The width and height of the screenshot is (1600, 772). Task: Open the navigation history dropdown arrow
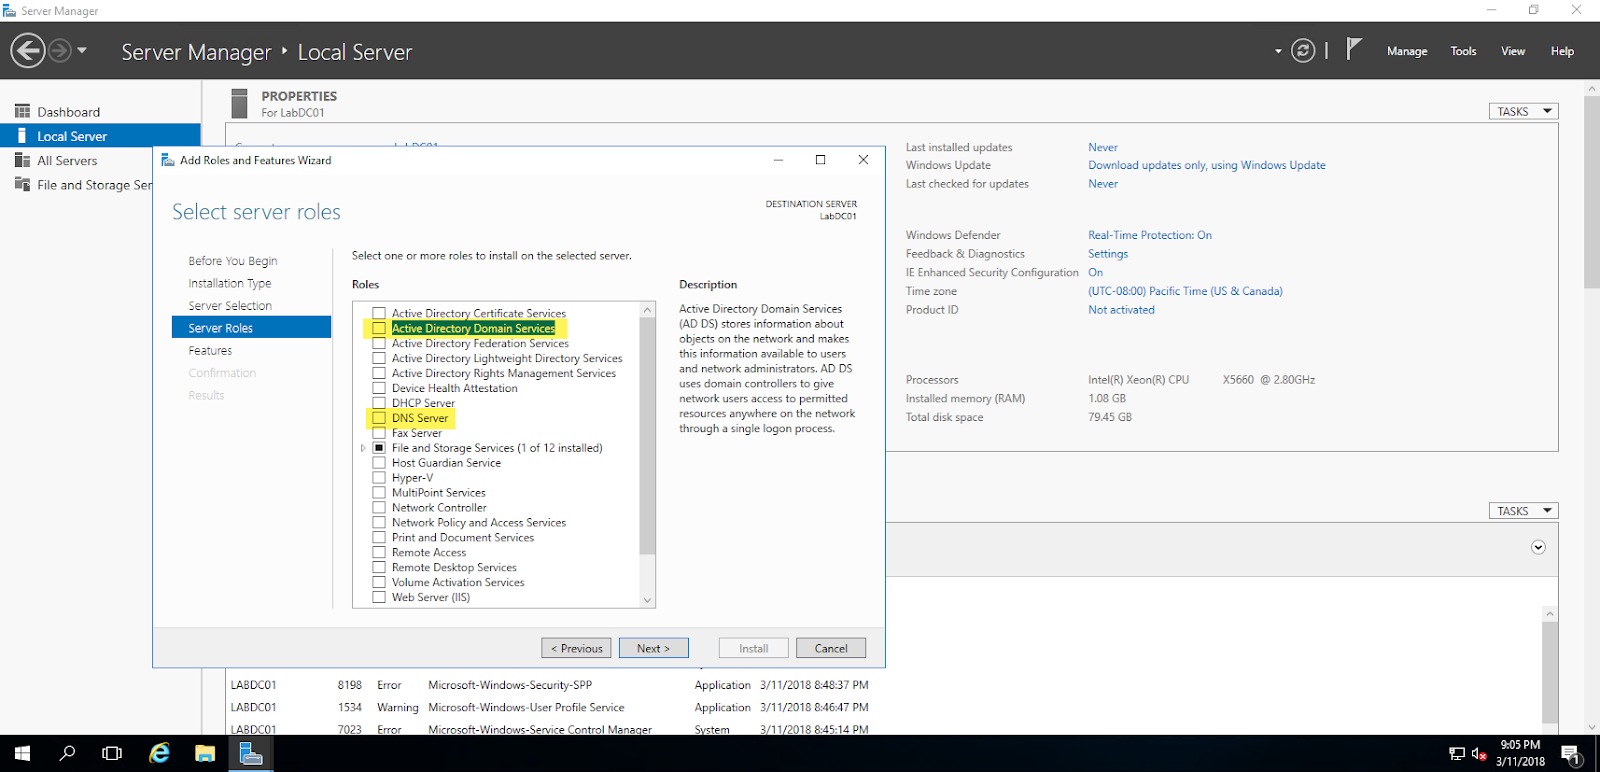click(82, 50)
